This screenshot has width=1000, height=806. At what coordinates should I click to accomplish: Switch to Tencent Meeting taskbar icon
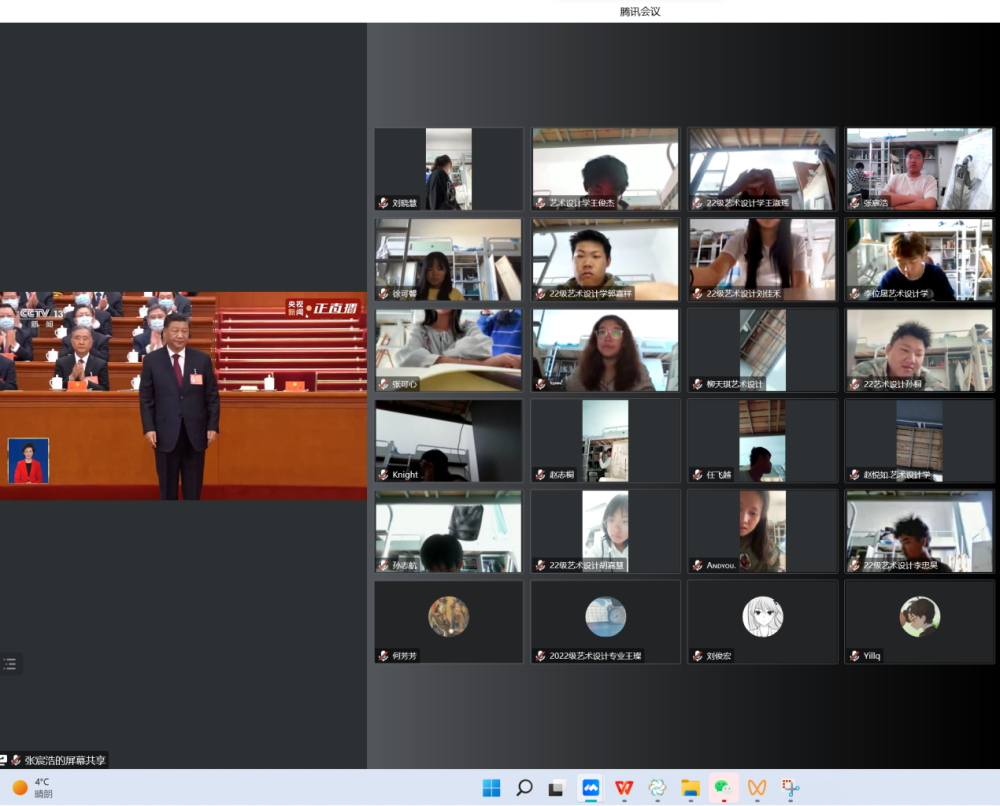click(x=591, y=788)
